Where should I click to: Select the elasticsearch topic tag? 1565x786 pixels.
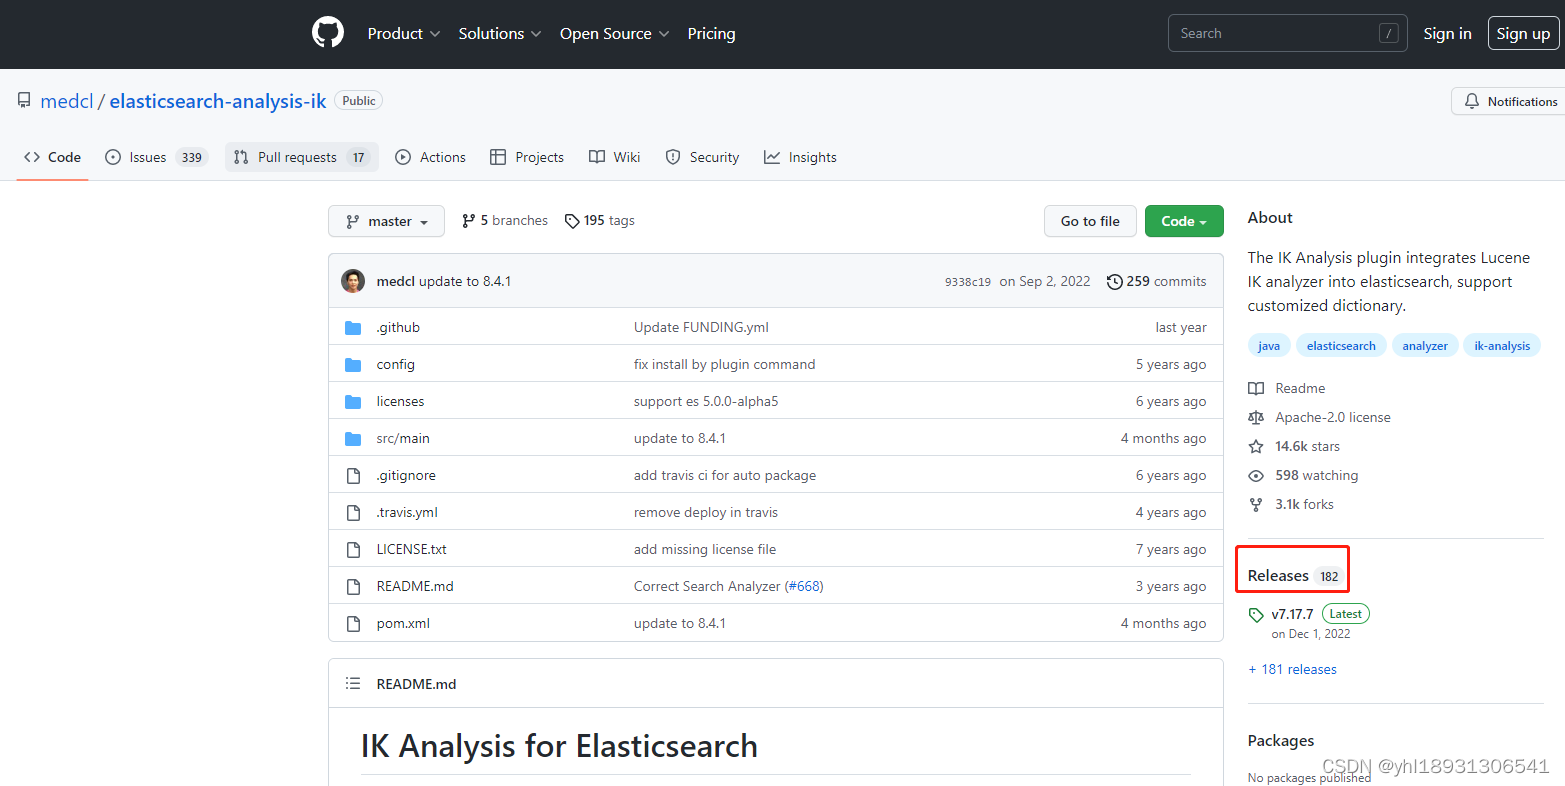click(1341, 346)
